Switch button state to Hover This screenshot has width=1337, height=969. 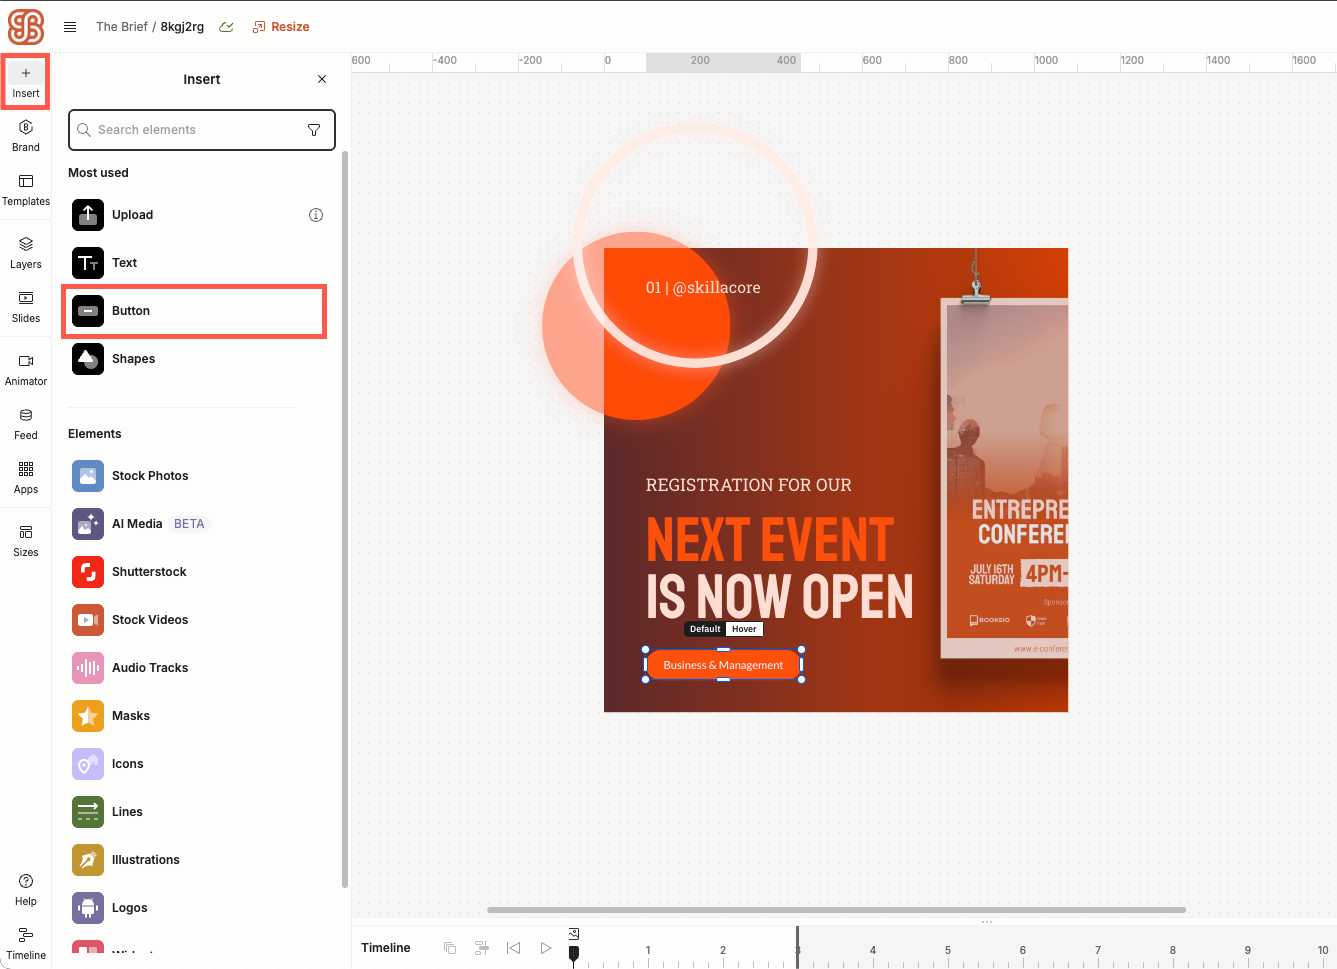point(744,629)
